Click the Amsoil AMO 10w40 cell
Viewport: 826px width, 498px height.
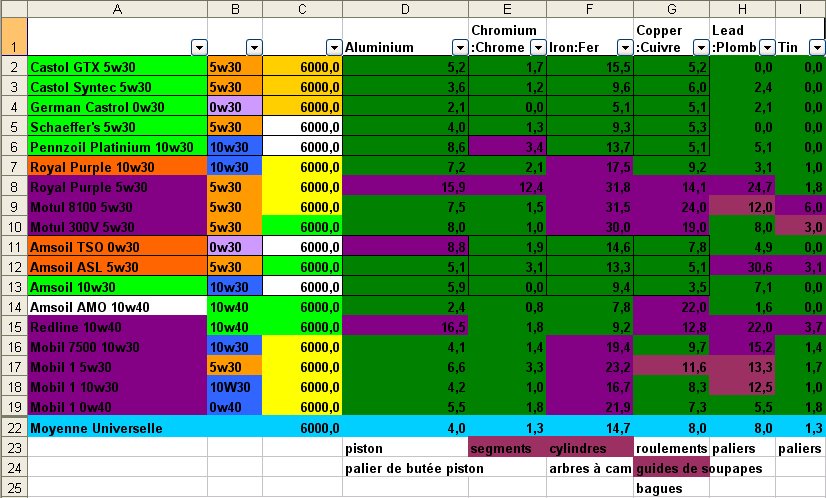point(117,307)
